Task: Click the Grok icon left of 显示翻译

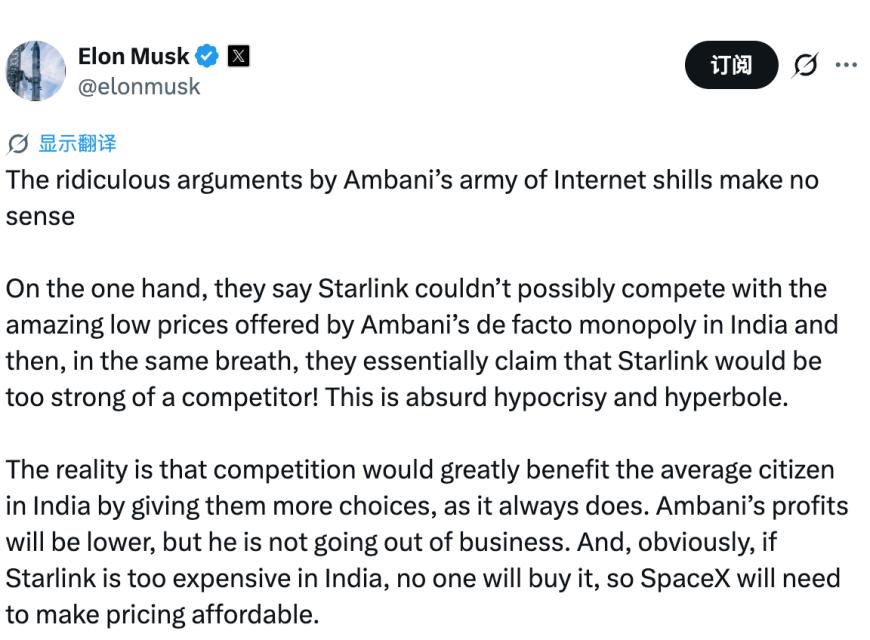Action: [x=18, y=144]
